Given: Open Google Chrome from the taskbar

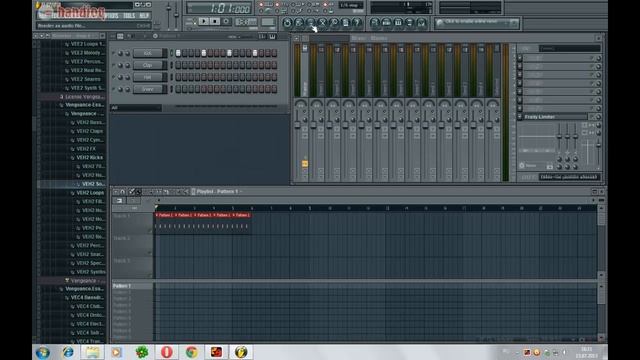Looking at the screenshot, I should tap(191, 352).
